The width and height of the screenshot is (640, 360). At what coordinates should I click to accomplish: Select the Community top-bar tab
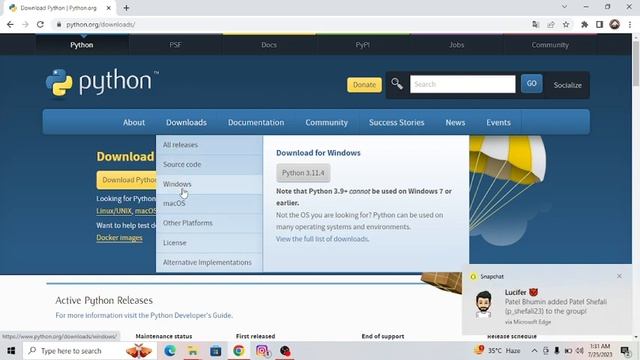(550, 45)
